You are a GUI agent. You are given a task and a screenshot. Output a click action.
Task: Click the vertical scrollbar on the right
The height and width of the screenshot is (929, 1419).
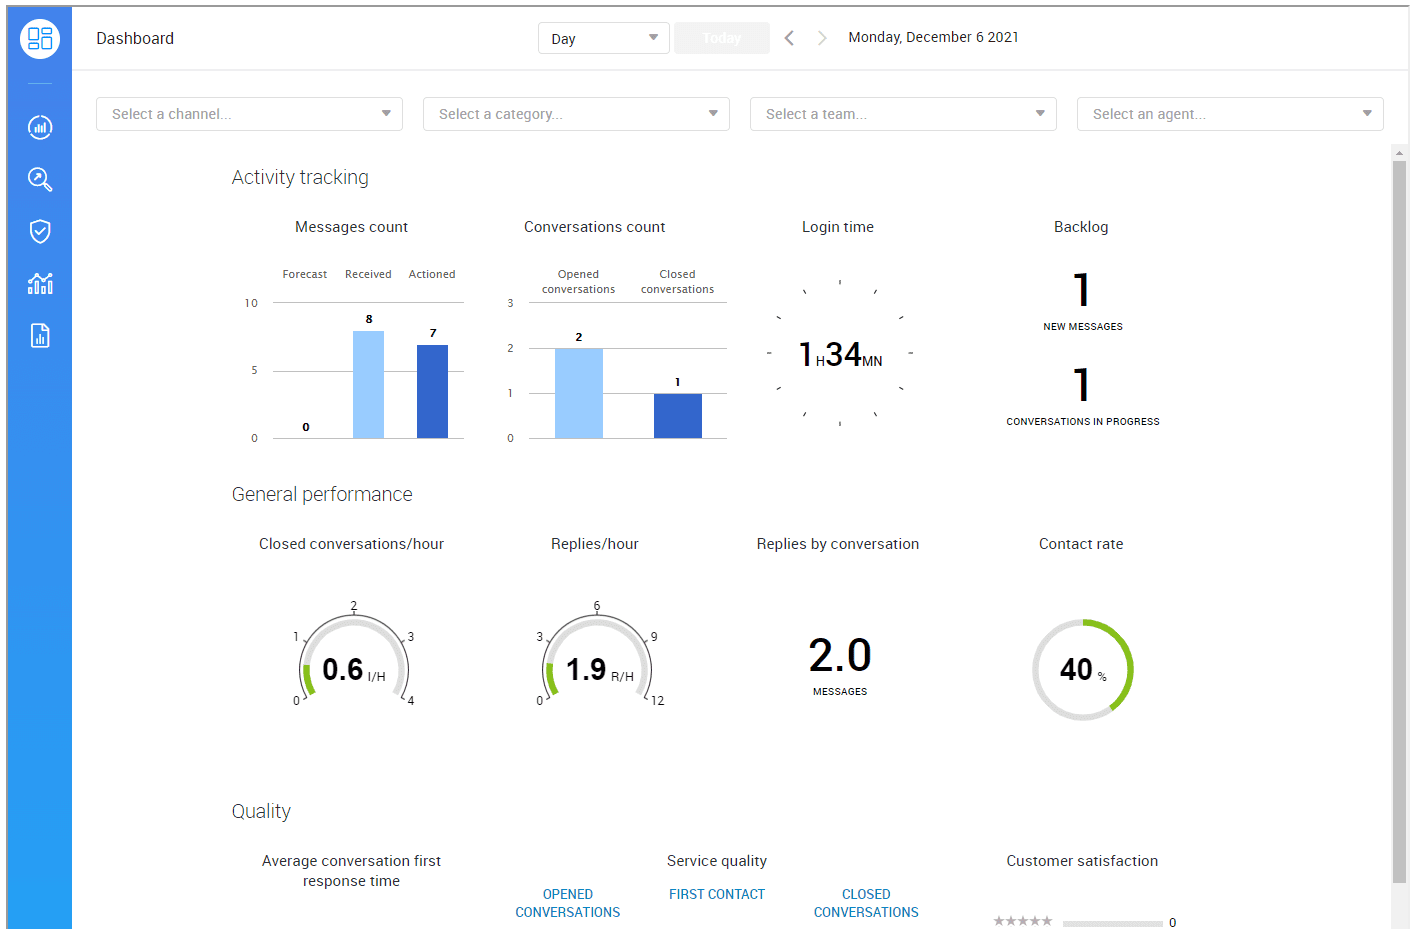tap(1399, 520)
